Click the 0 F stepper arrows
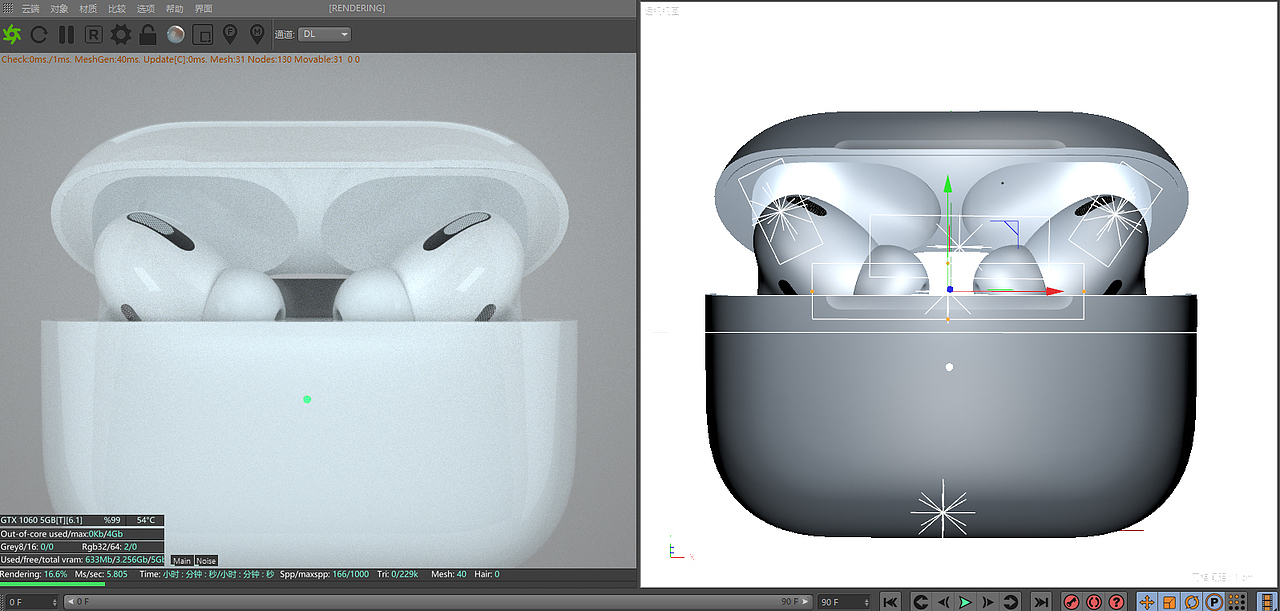This screenshot has width=1280, height=611. [54, 602]
